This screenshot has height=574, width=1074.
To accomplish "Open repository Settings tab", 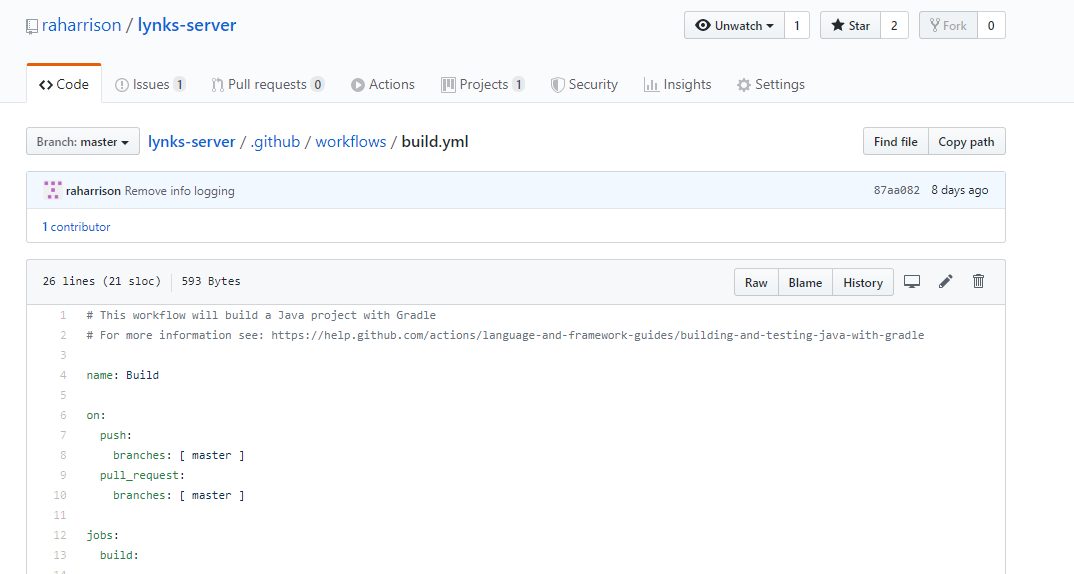I will click(x=771, y=84).
